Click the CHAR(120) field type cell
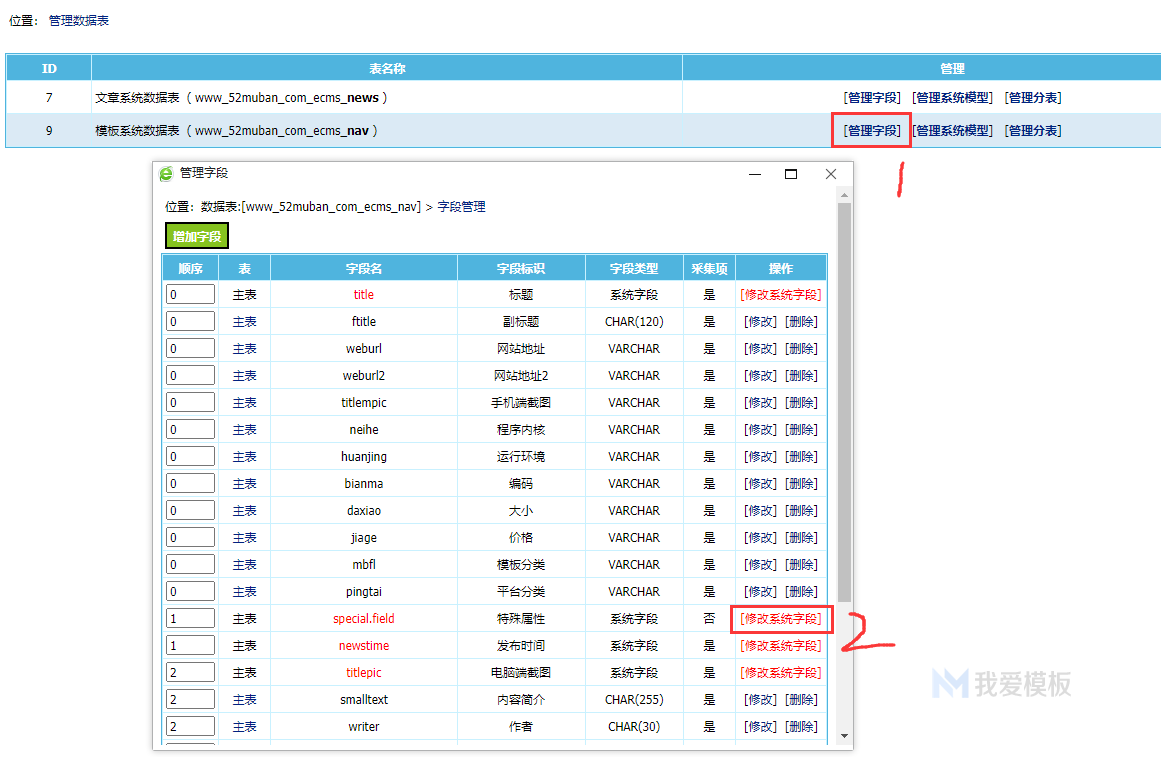1161x757 pixels. (634, 321)
